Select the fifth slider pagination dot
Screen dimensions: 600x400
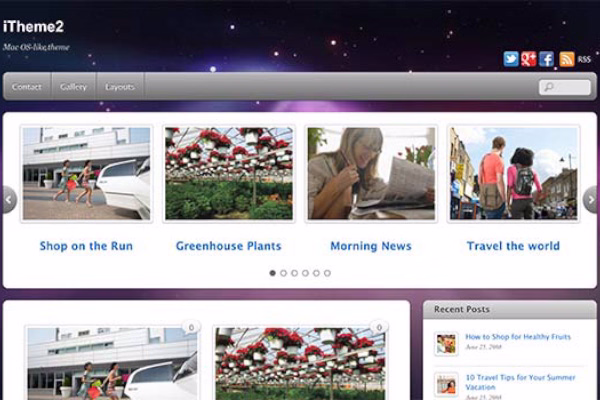pos(316,273)
